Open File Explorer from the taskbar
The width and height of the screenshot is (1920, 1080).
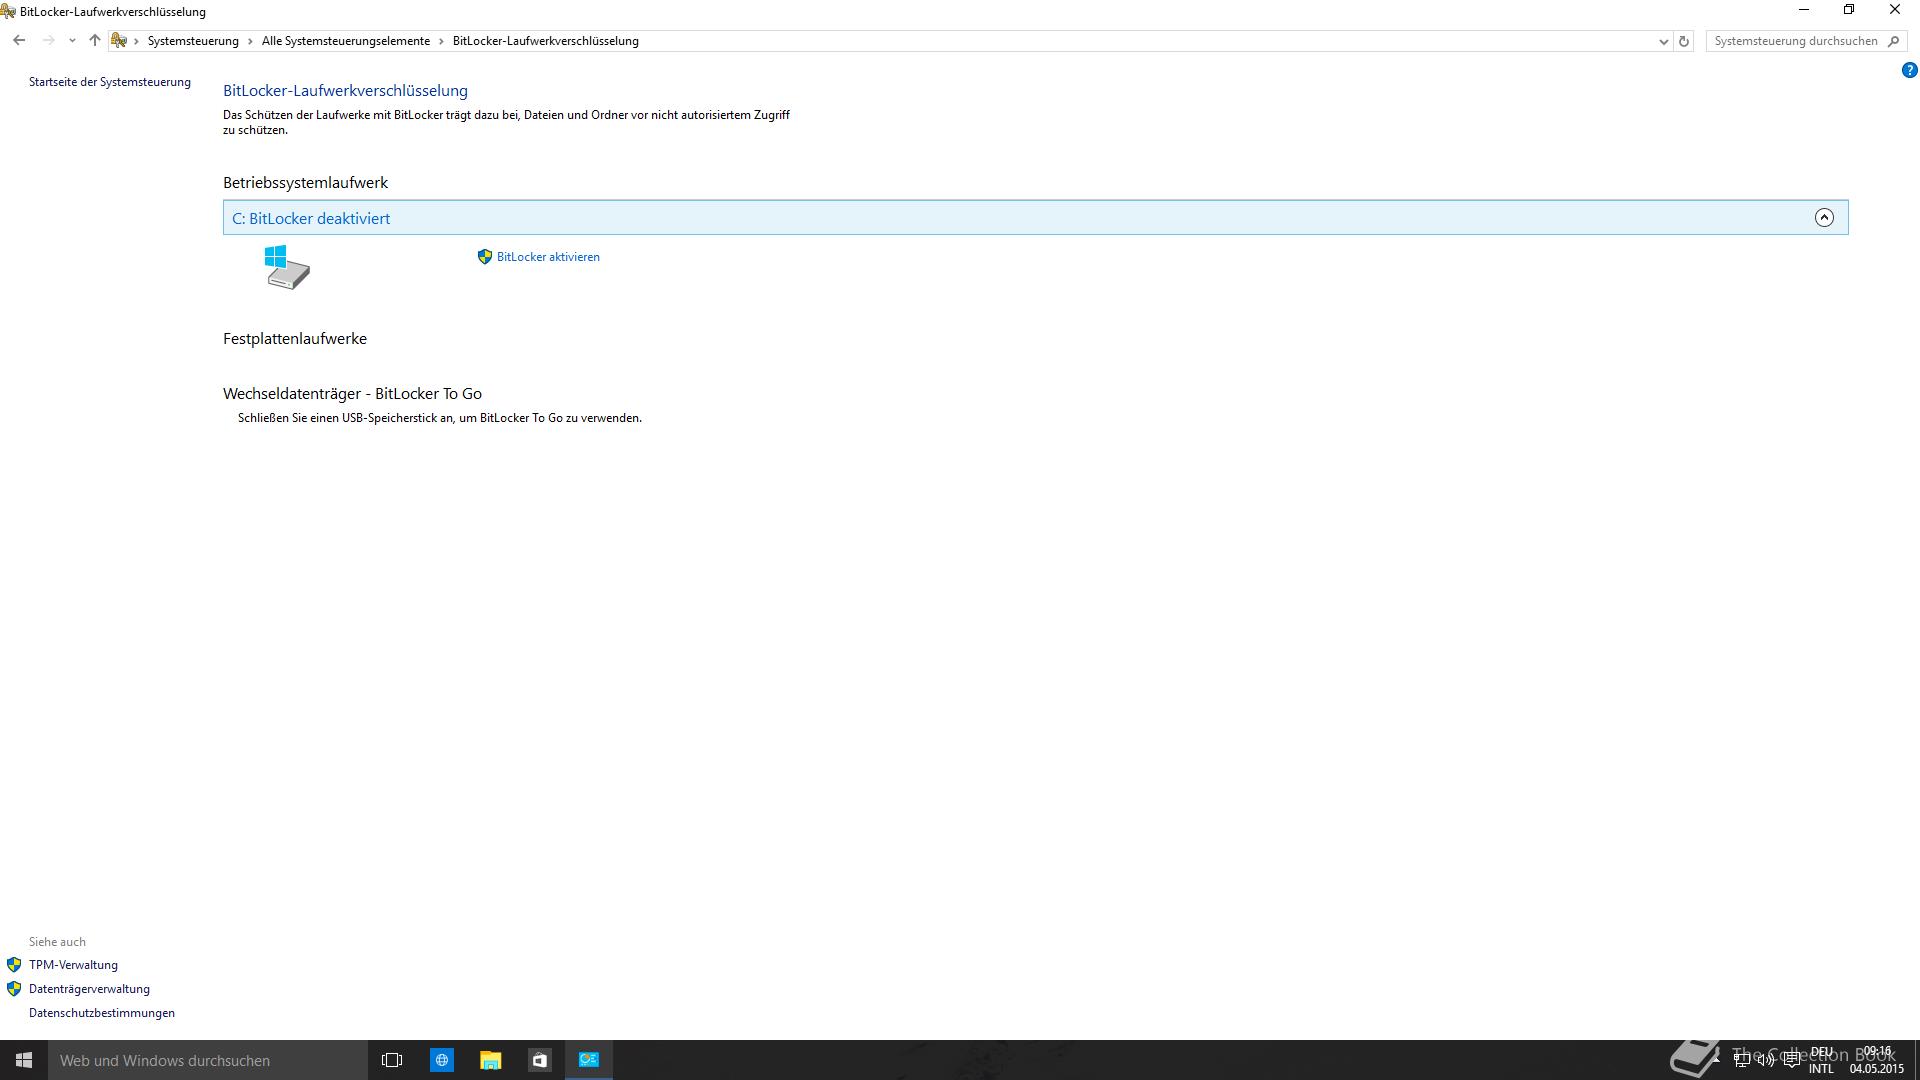490,1060
